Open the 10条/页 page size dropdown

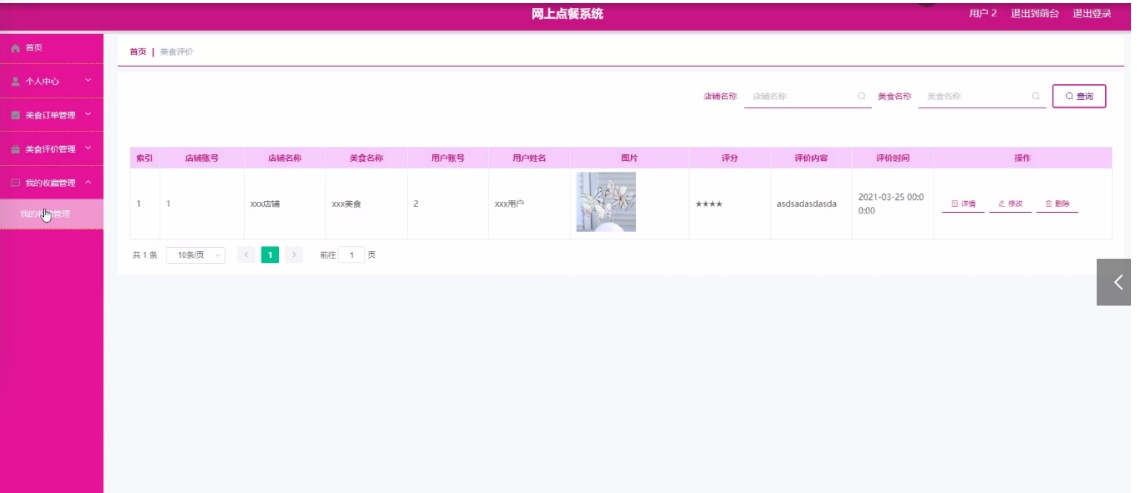pyautogui.click(x=196, y=255)
